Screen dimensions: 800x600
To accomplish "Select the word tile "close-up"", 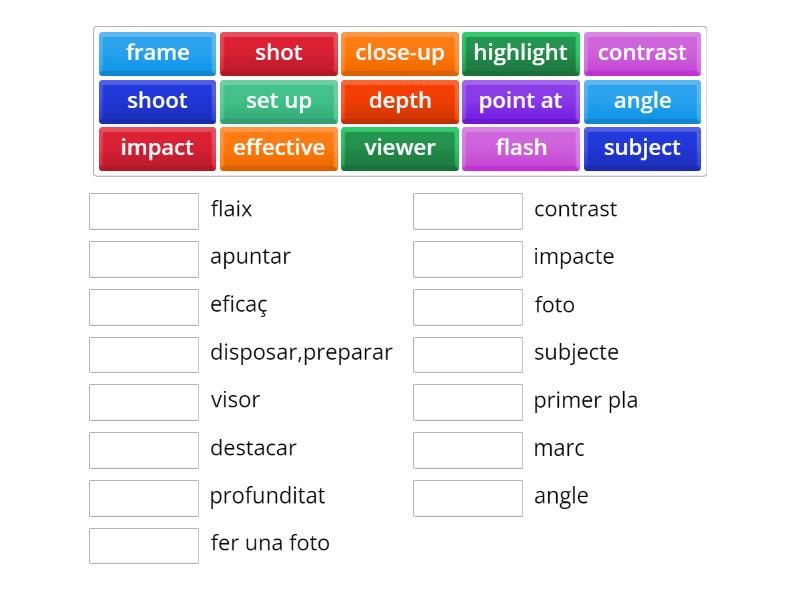I will tap(400, 53).
